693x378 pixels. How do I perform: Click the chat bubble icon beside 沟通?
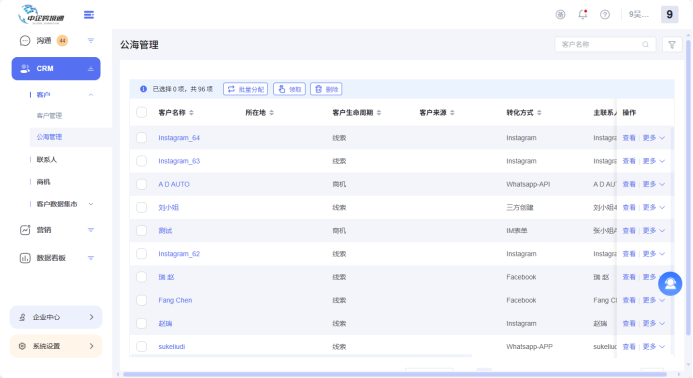click(x=25, y=41)
